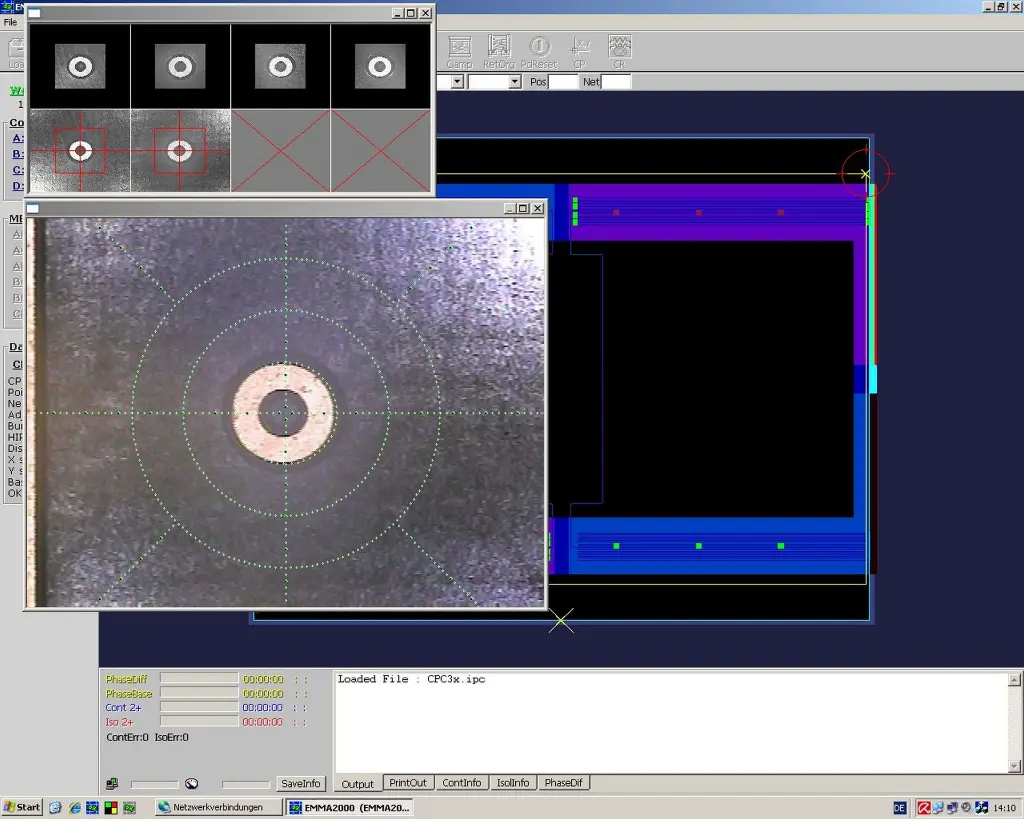Click the SaveInfo button
The width and height of the screenshot is (1024, 819).
[x=301, y=784]
